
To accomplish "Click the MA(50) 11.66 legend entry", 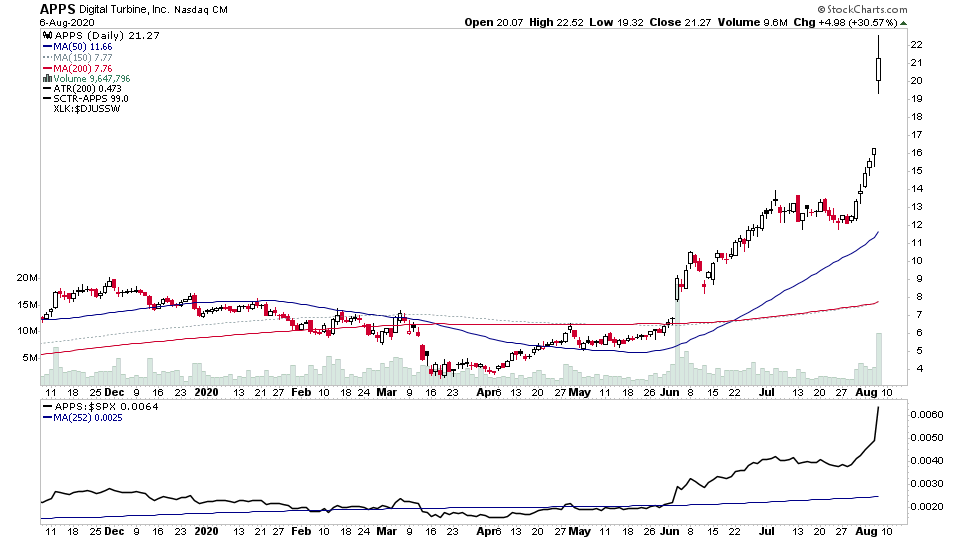I will pyautogui.click(x=83, y=47).
